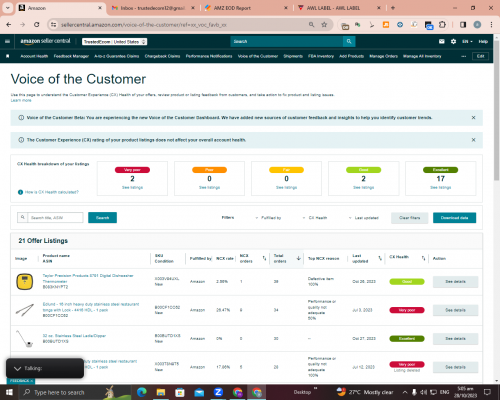The height and width of the screenshot is (400, 500).
Task: Dismiss the CX rating account health banner
Action: [x=473, y=140]
